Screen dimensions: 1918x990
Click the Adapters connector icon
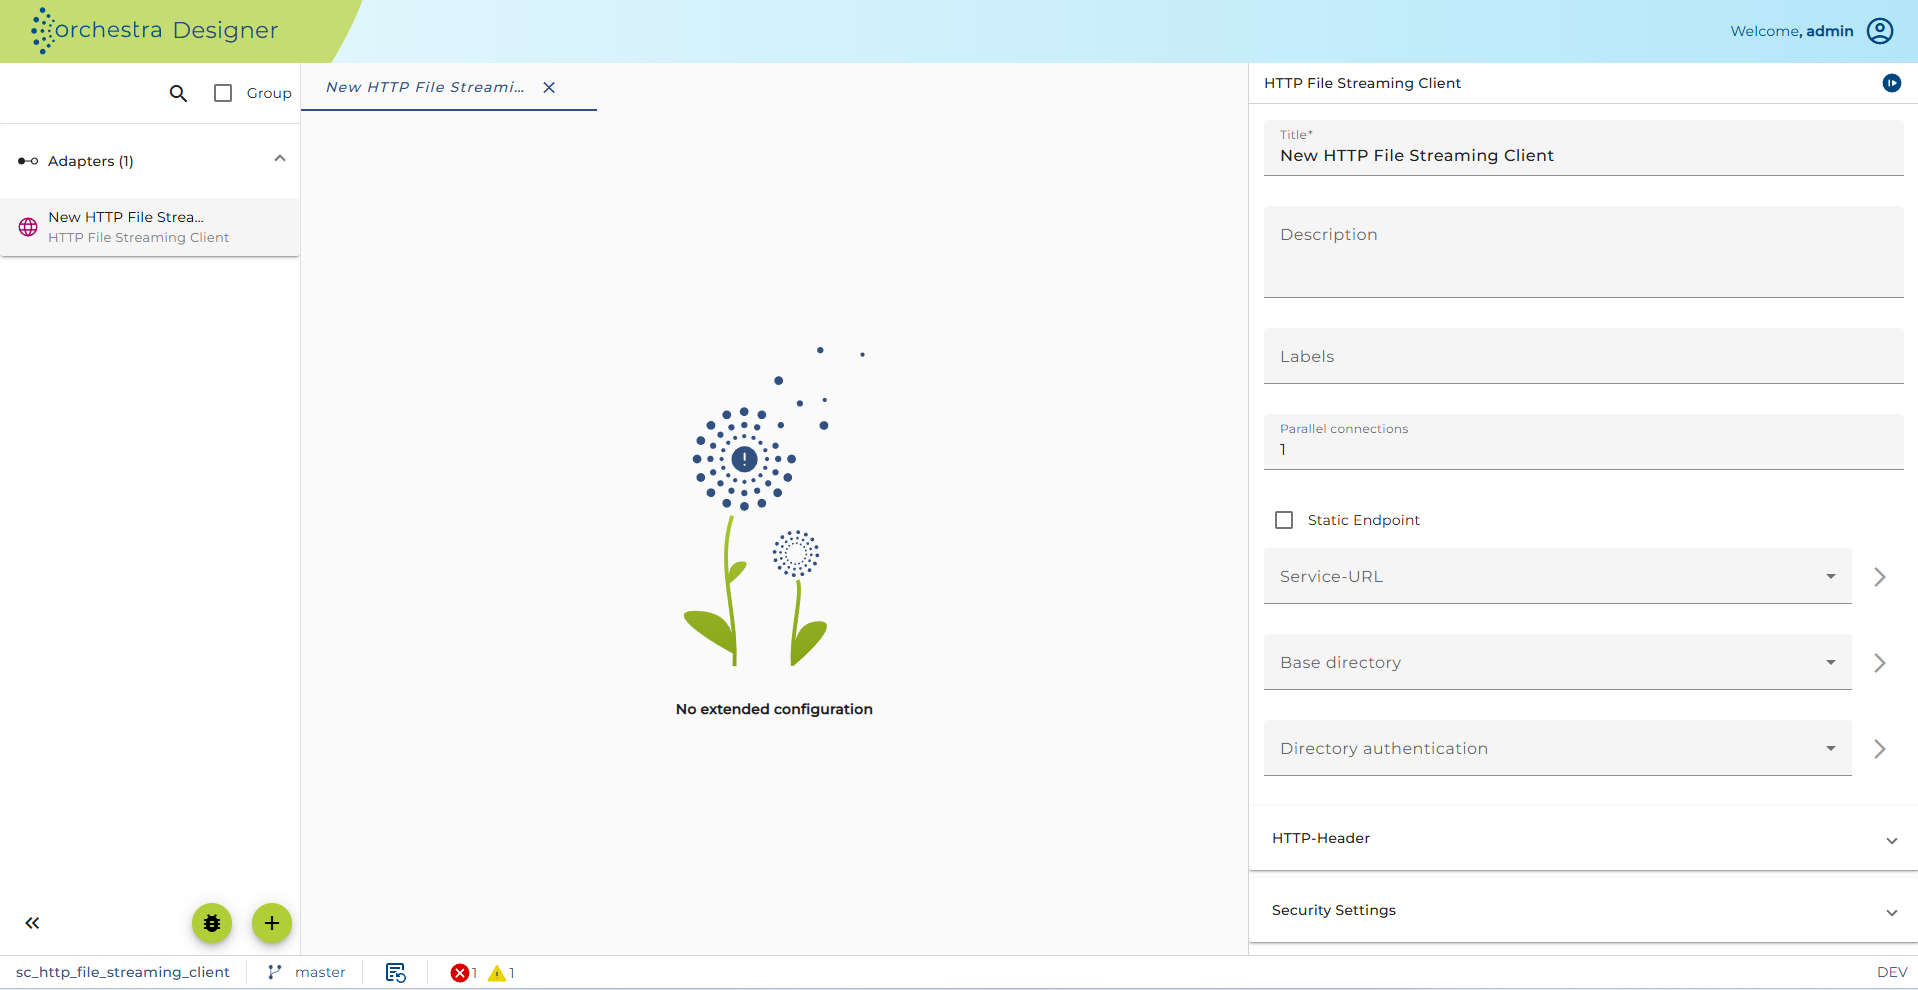tap(28, 161)
